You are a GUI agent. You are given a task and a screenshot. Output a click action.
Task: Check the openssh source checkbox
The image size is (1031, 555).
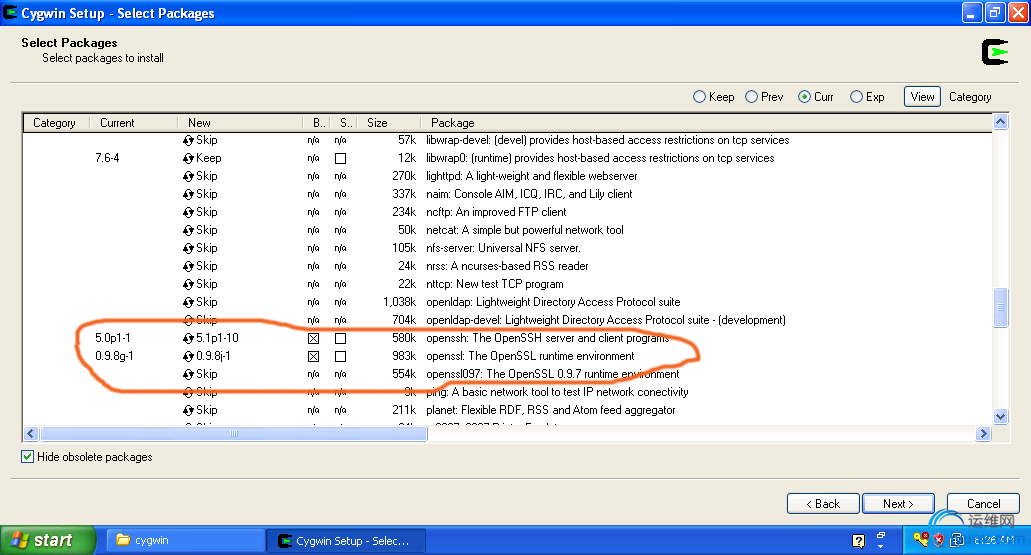tap(340, 339)
